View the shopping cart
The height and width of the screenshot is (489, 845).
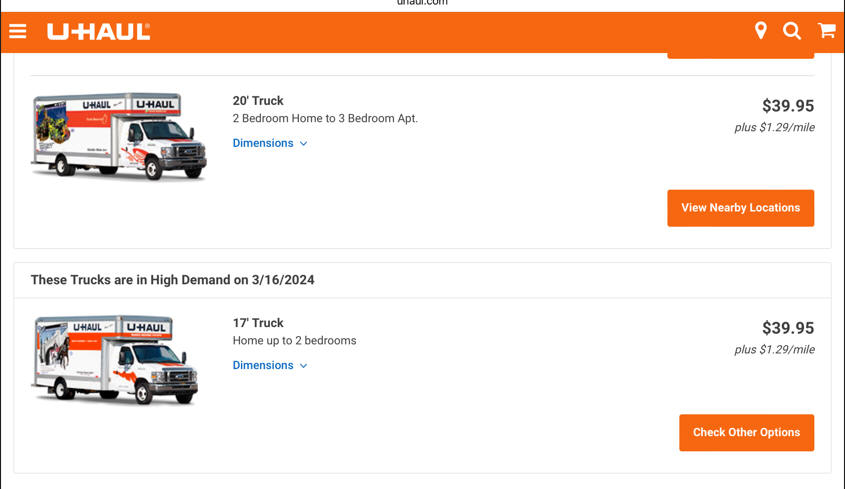(x=827, y=30)
